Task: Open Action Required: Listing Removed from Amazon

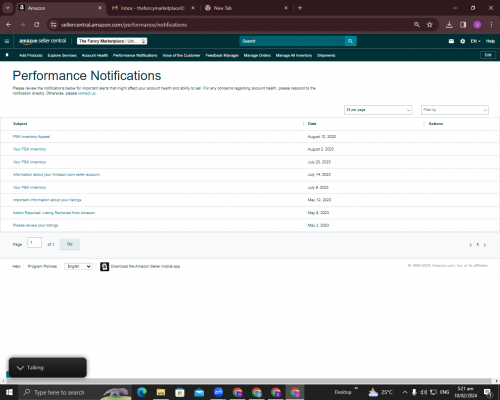Action: 54,213
